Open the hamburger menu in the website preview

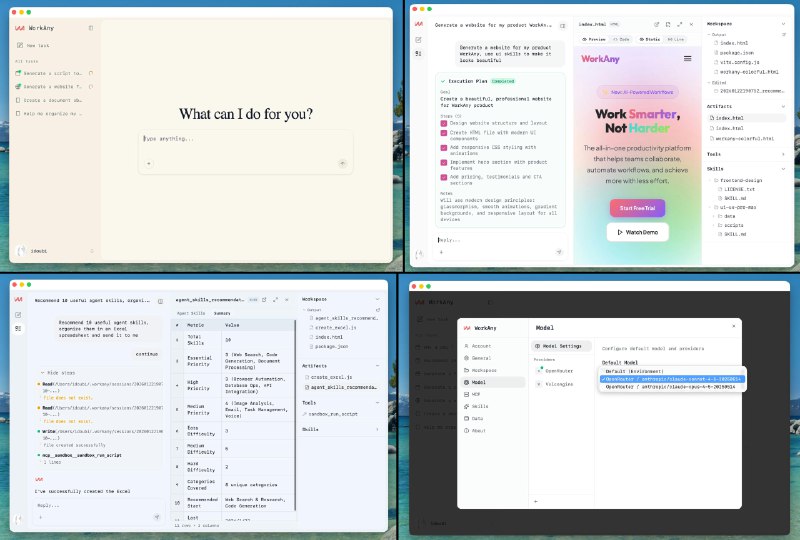(x=687, y=59)
